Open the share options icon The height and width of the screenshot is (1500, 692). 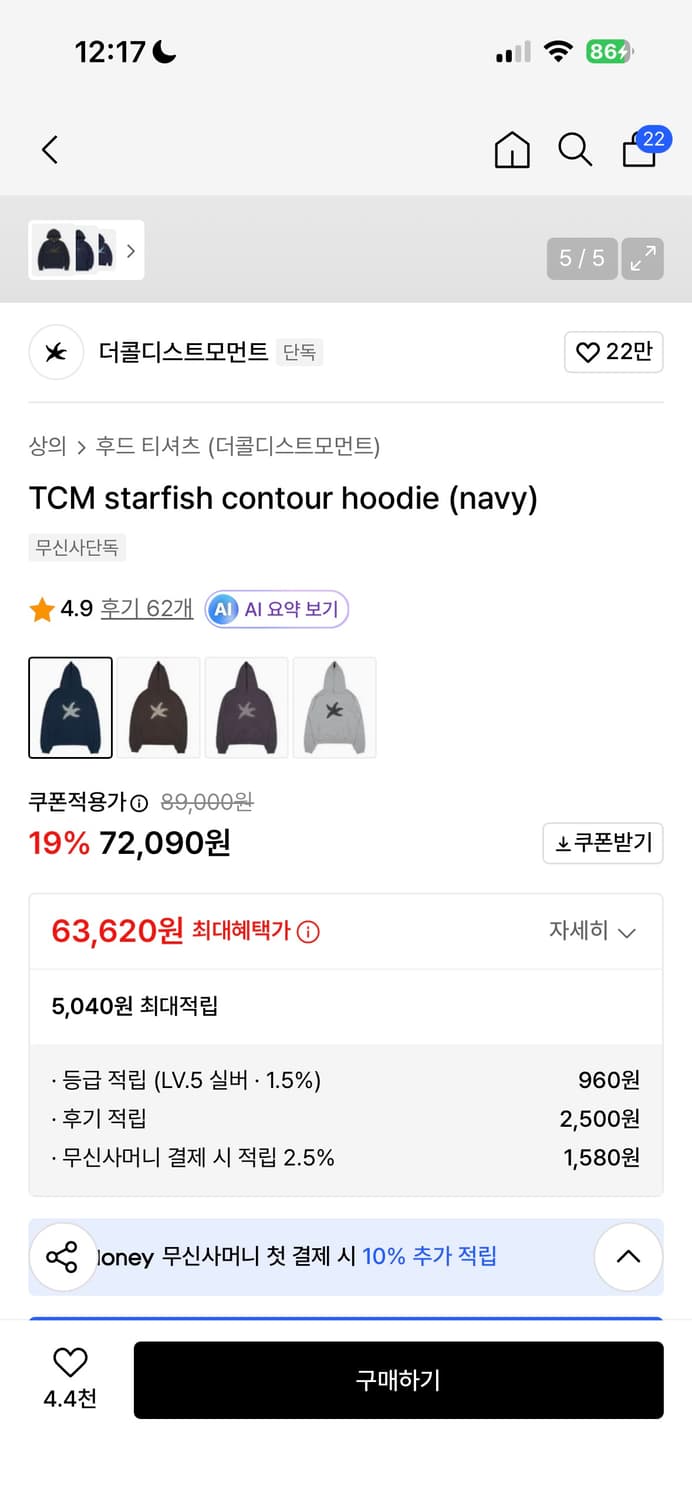pyautogui.click(x=63, y=1257)
